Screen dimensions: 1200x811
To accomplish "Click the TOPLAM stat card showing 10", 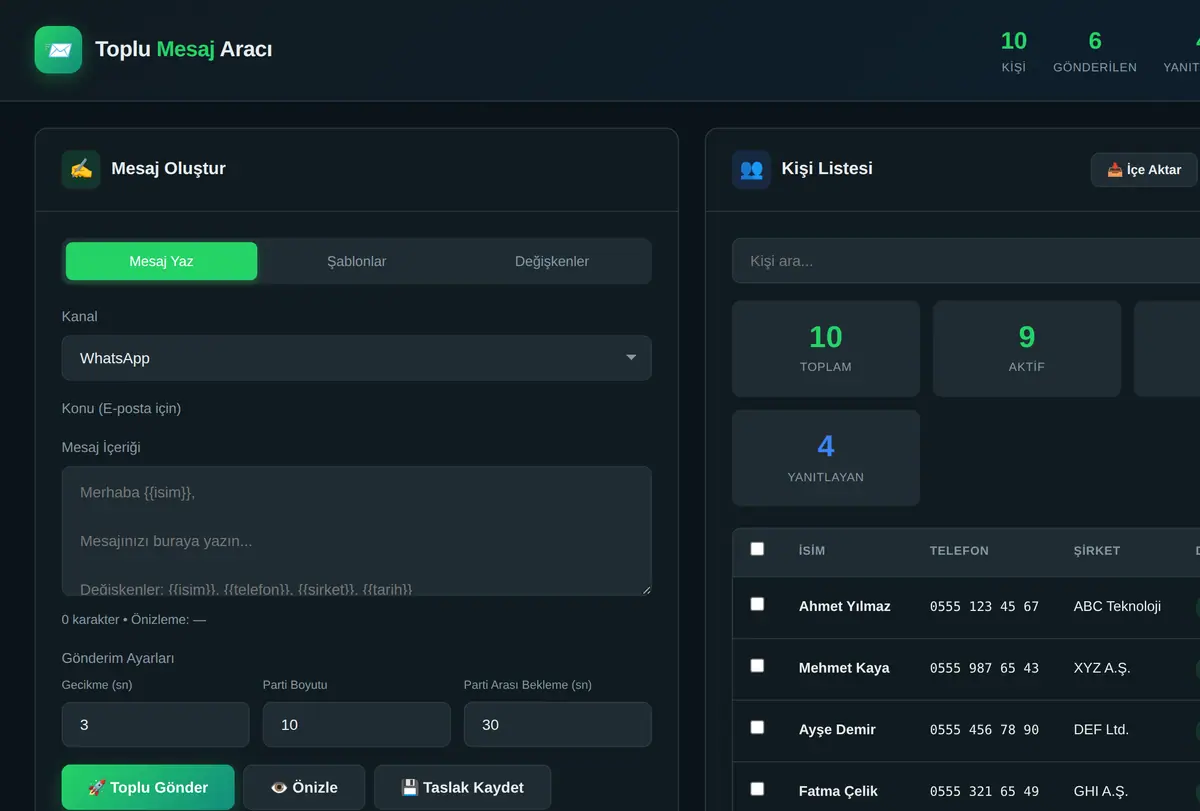I will (826, 349).
